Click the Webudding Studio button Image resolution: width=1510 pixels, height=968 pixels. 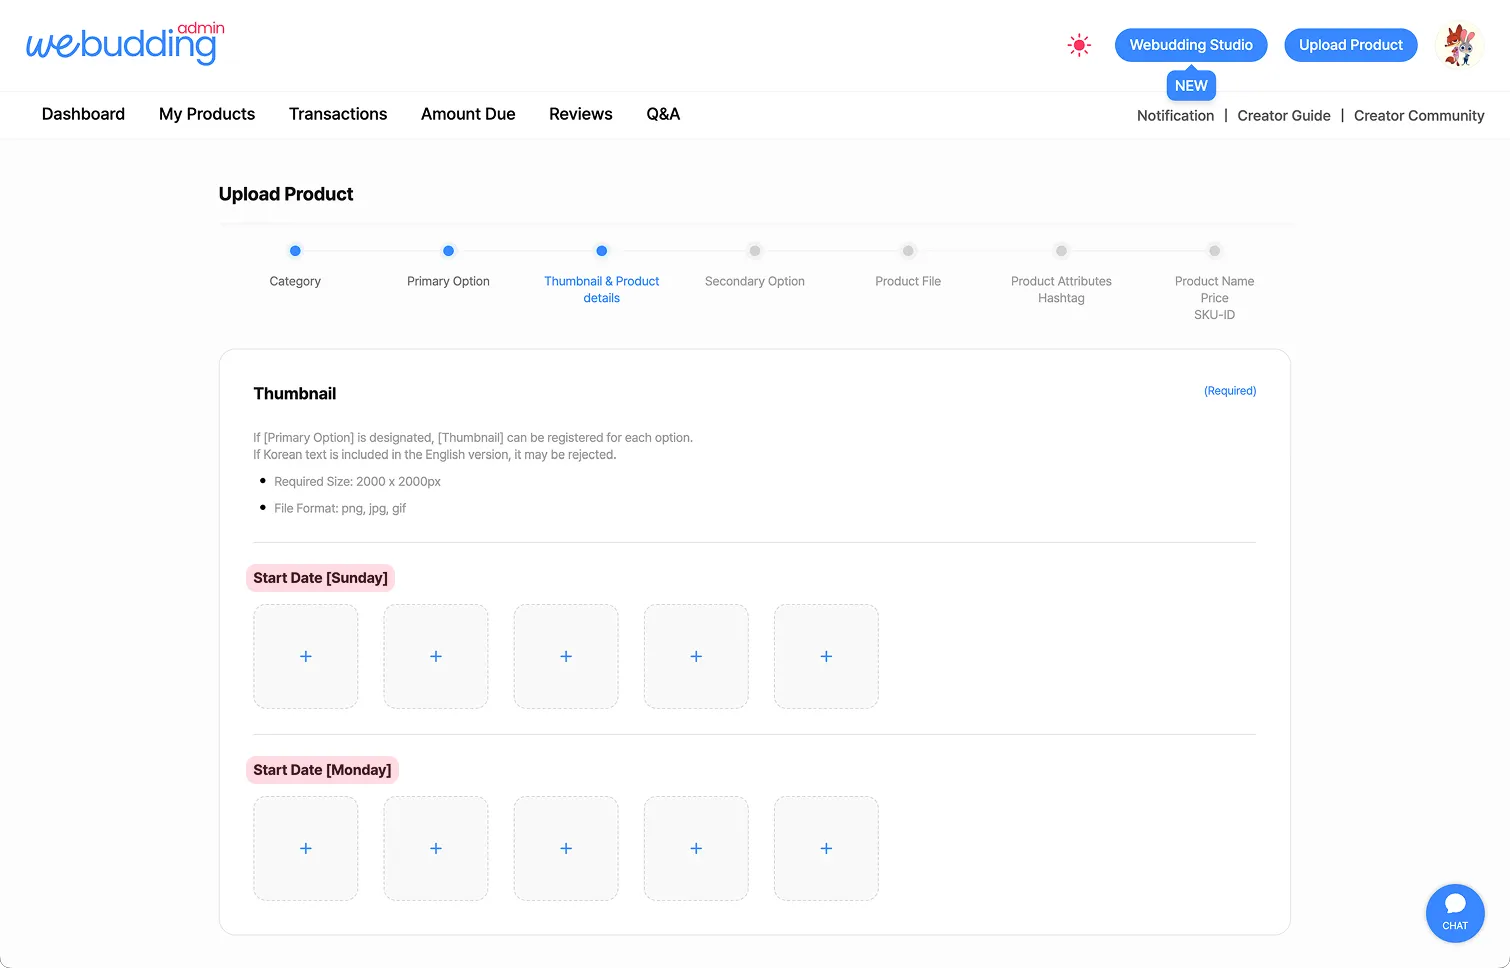point(1191,45)
